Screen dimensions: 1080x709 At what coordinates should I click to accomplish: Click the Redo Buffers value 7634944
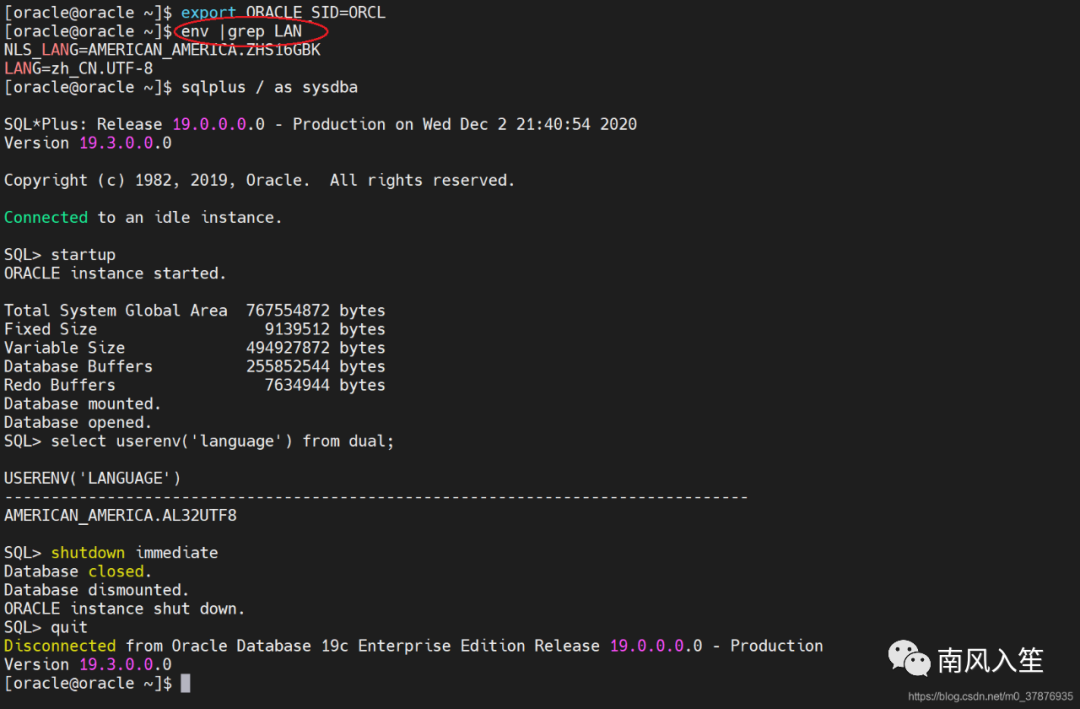(x=298, y=385)
